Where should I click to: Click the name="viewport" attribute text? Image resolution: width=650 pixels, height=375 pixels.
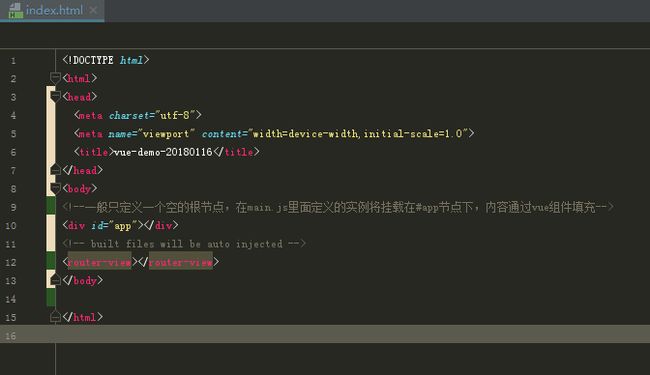click(151, 134)
